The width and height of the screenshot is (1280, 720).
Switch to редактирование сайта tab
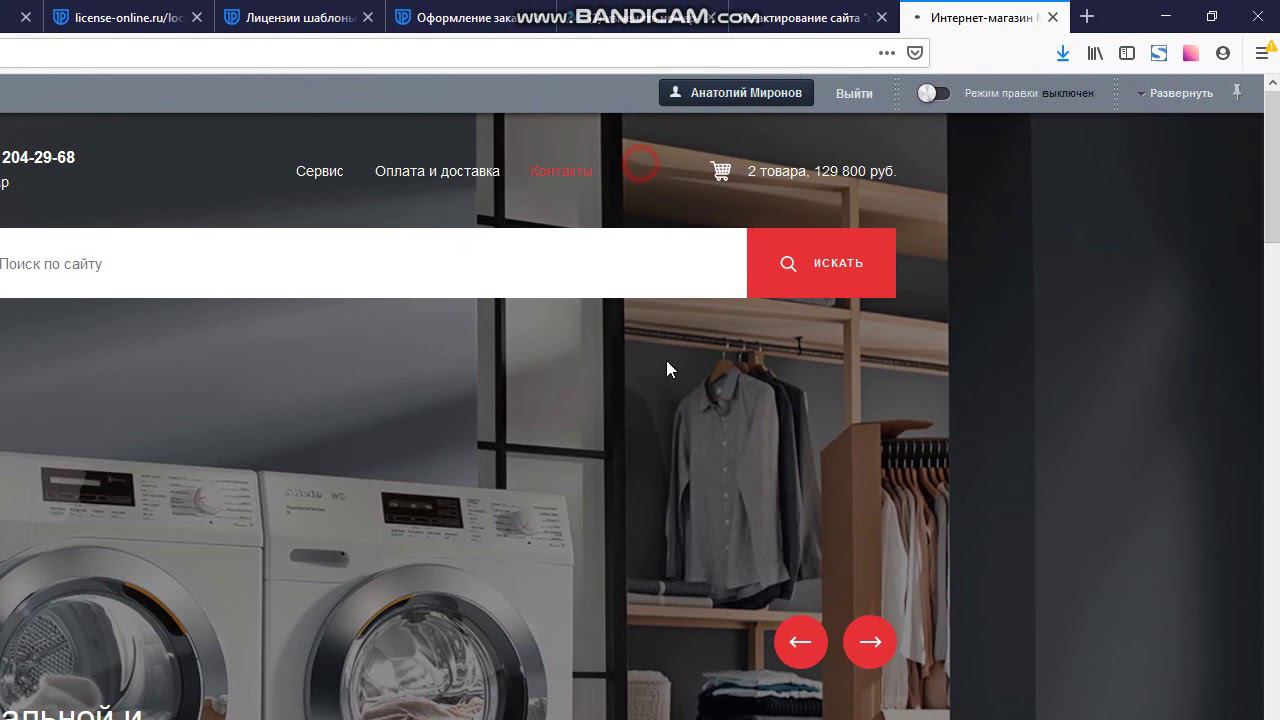(x=813, y=17)
